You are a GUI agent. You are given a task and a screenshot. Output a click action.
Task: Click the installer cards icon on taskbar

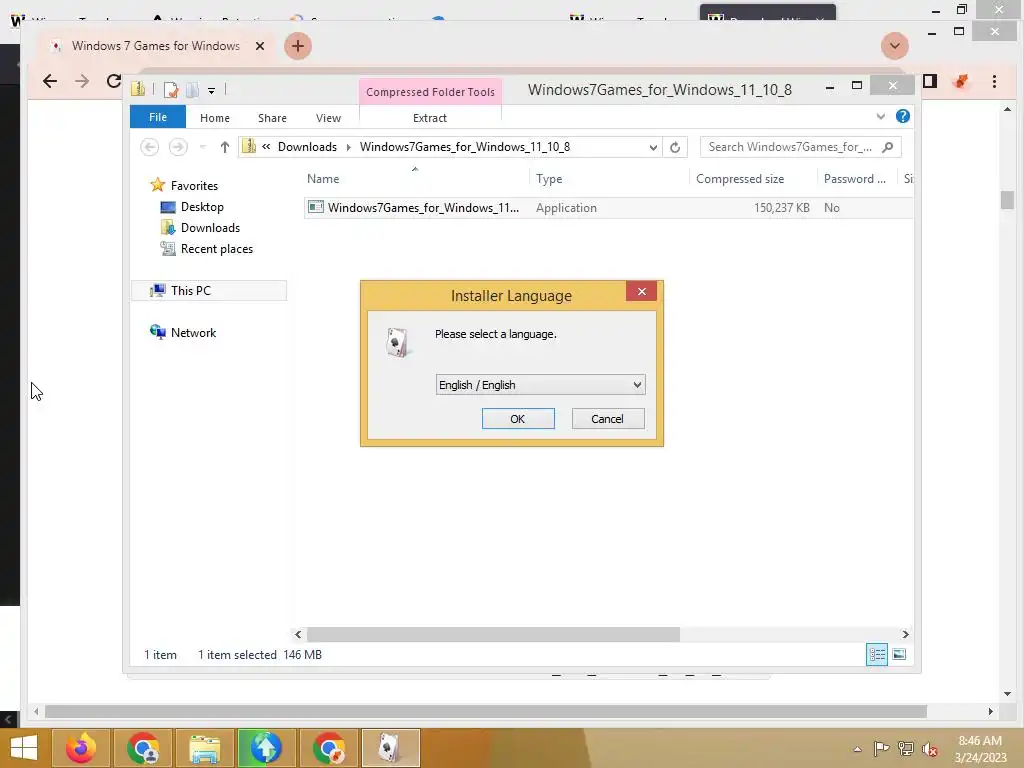coord(391,748)
